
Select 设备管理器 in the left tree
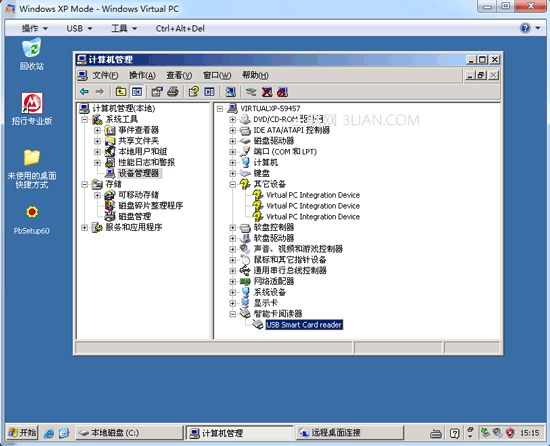pos(139,173)
